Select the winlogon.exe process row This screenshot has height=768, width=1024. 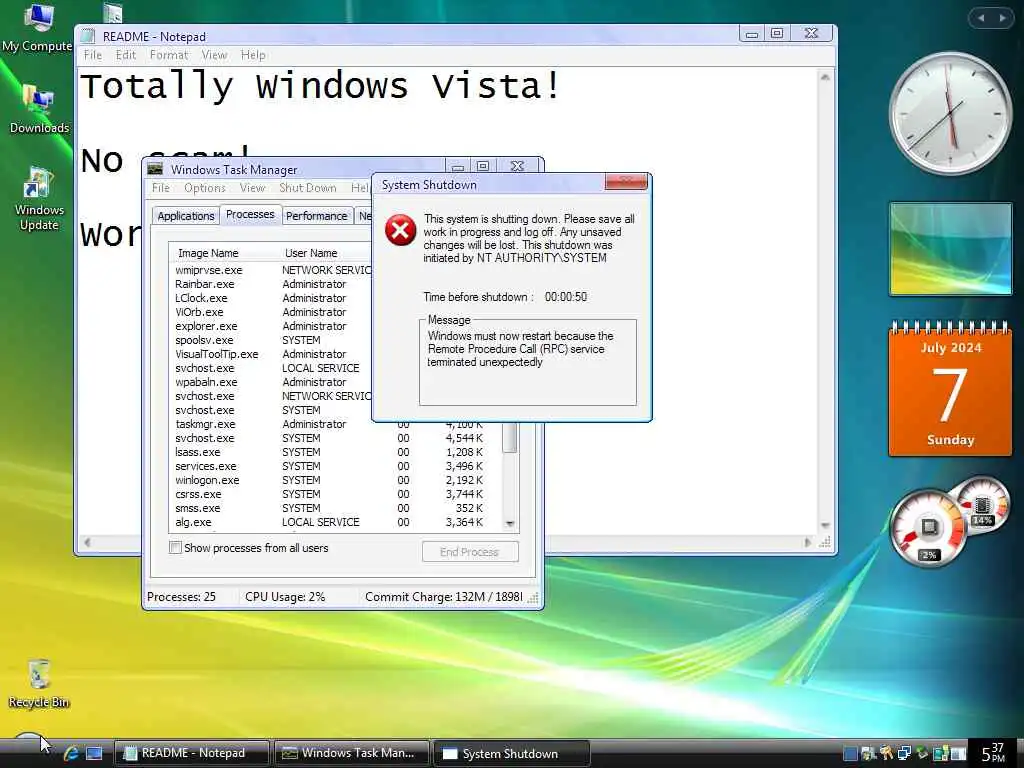[x=336, y=480]
